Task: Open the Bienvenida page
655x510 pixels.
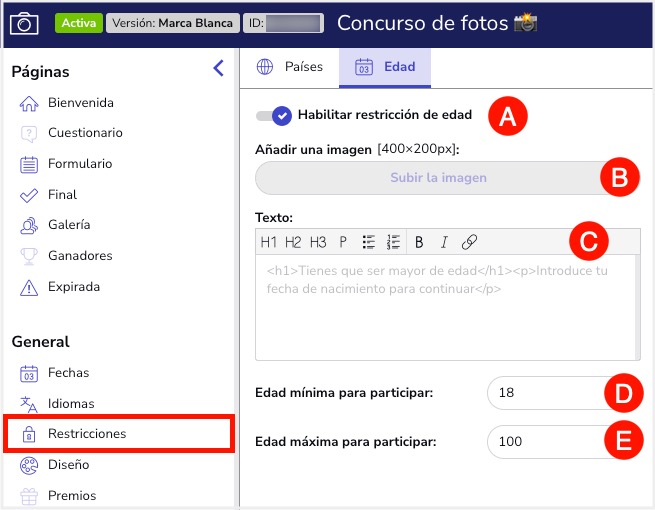Action: [80, 103]
